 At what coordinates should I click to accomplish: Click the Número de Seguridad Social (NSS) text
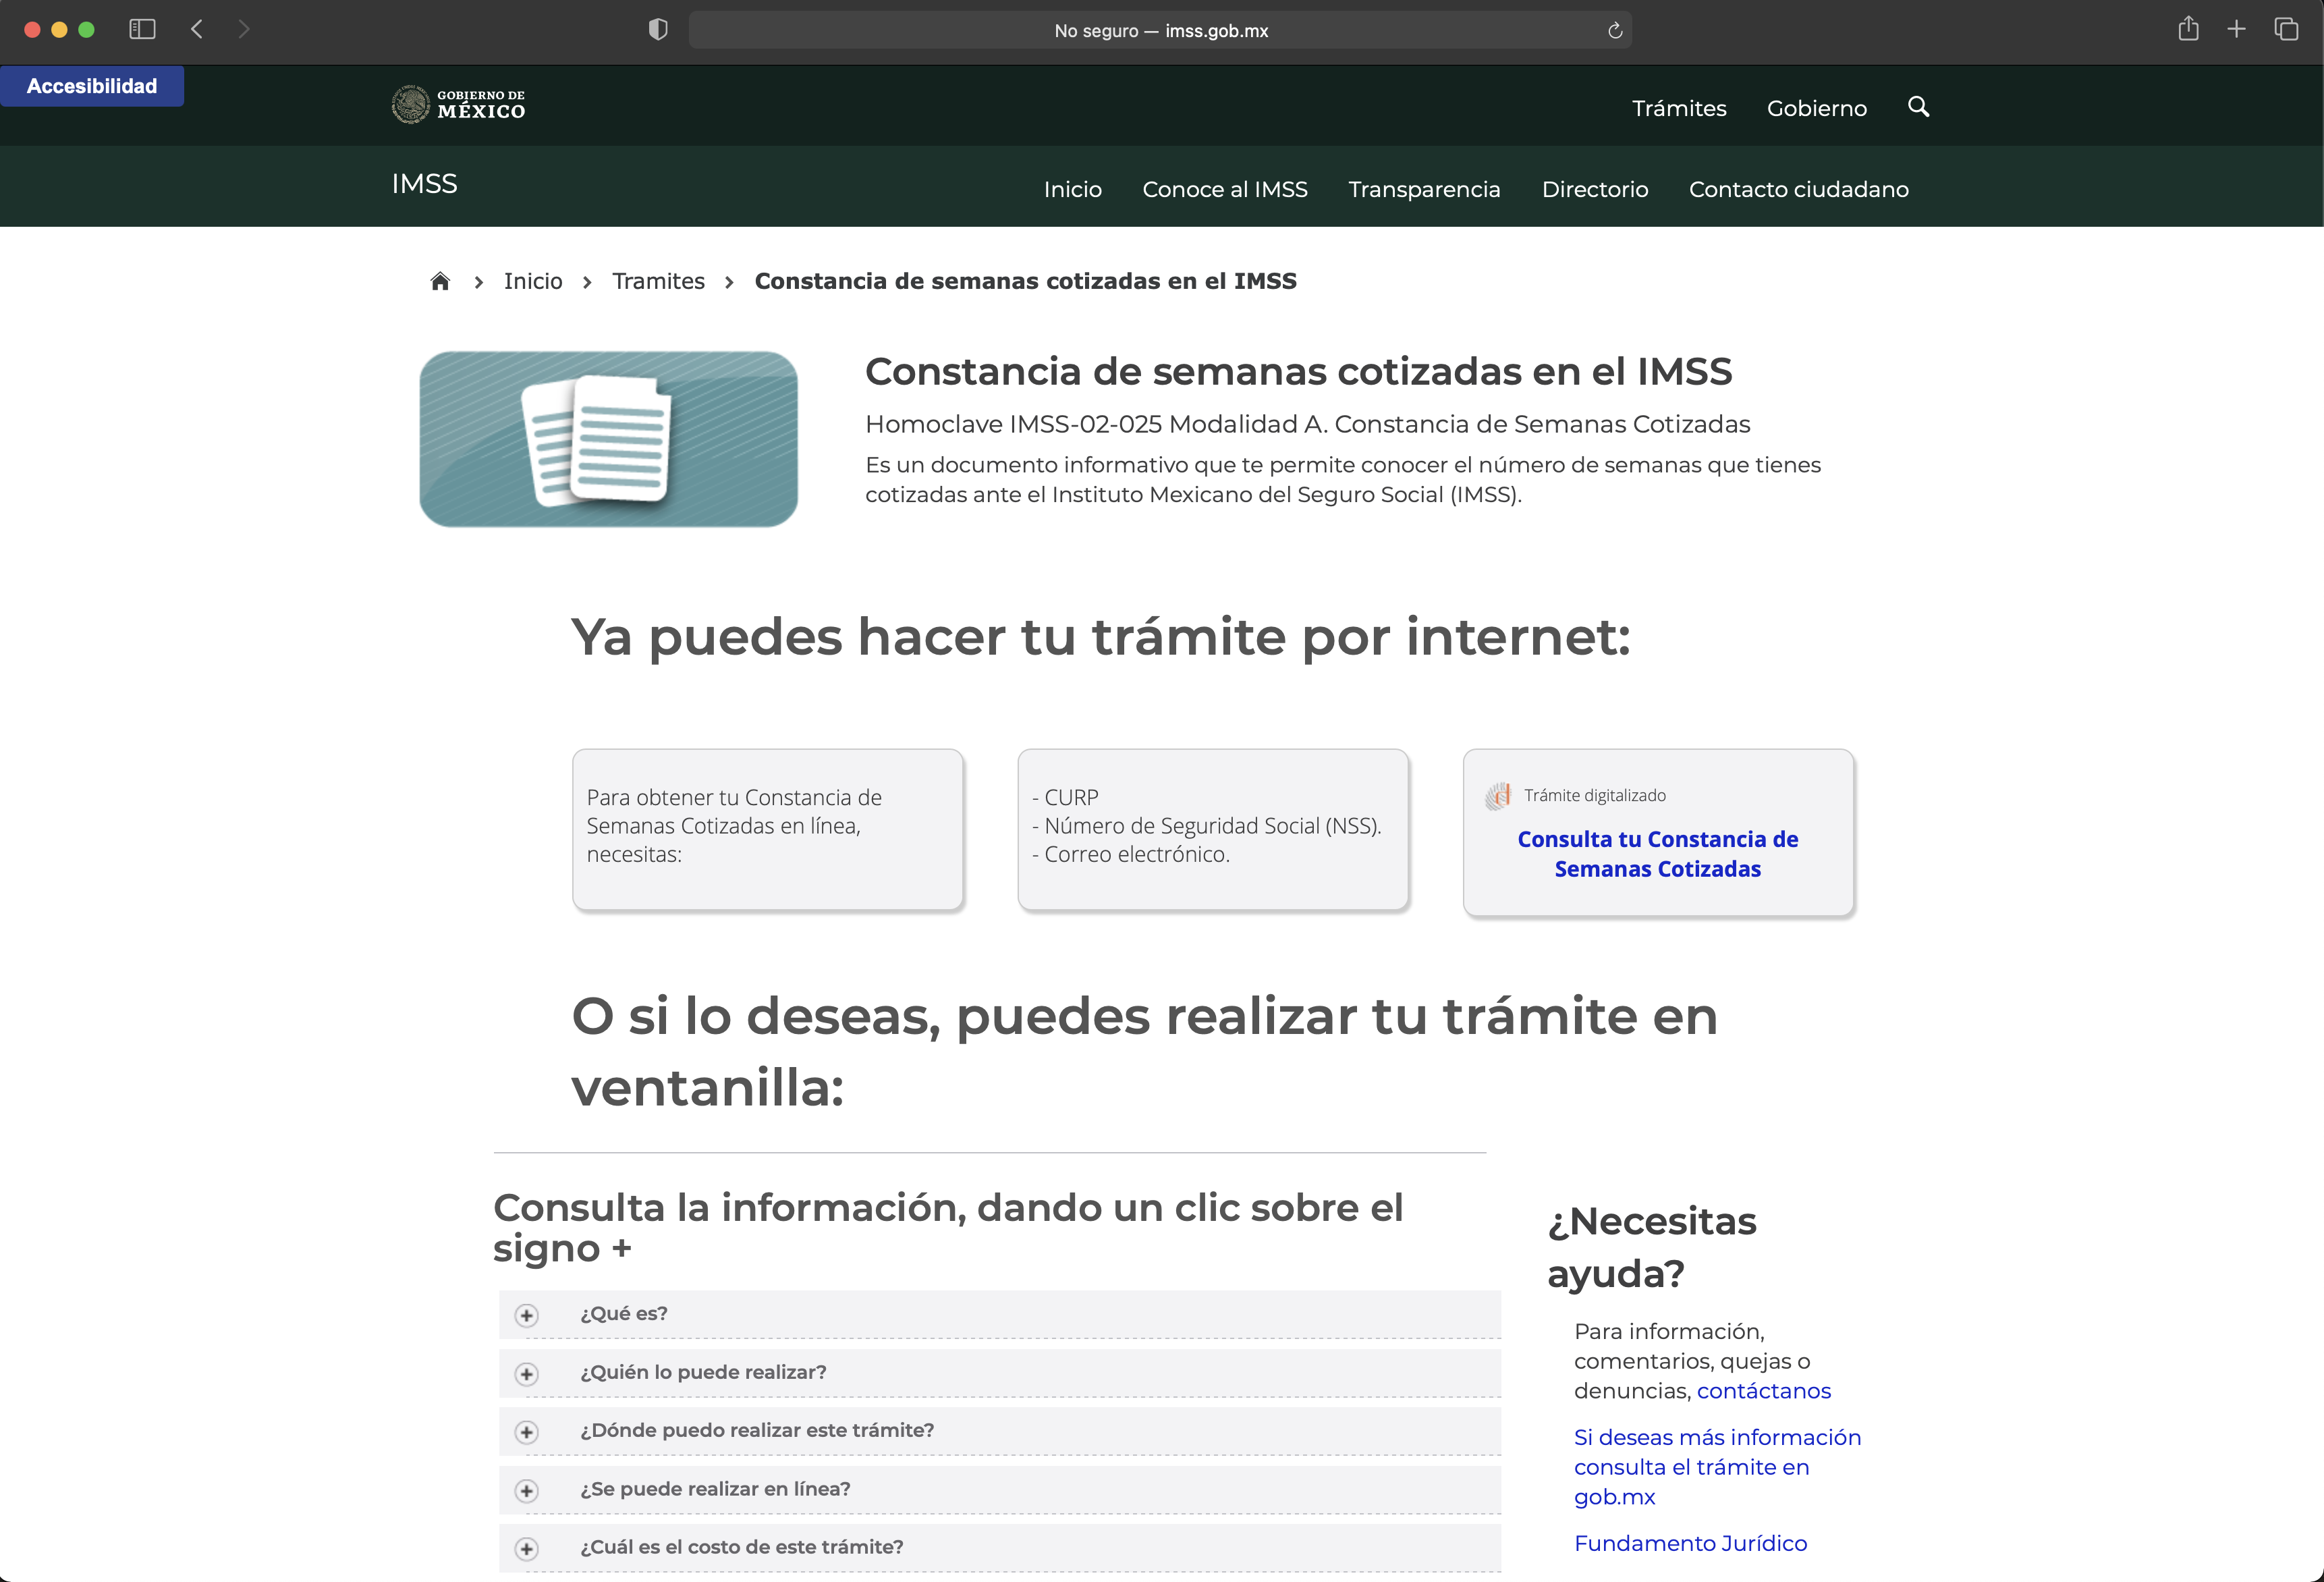pyautogui.click(x=1206, y=826)
